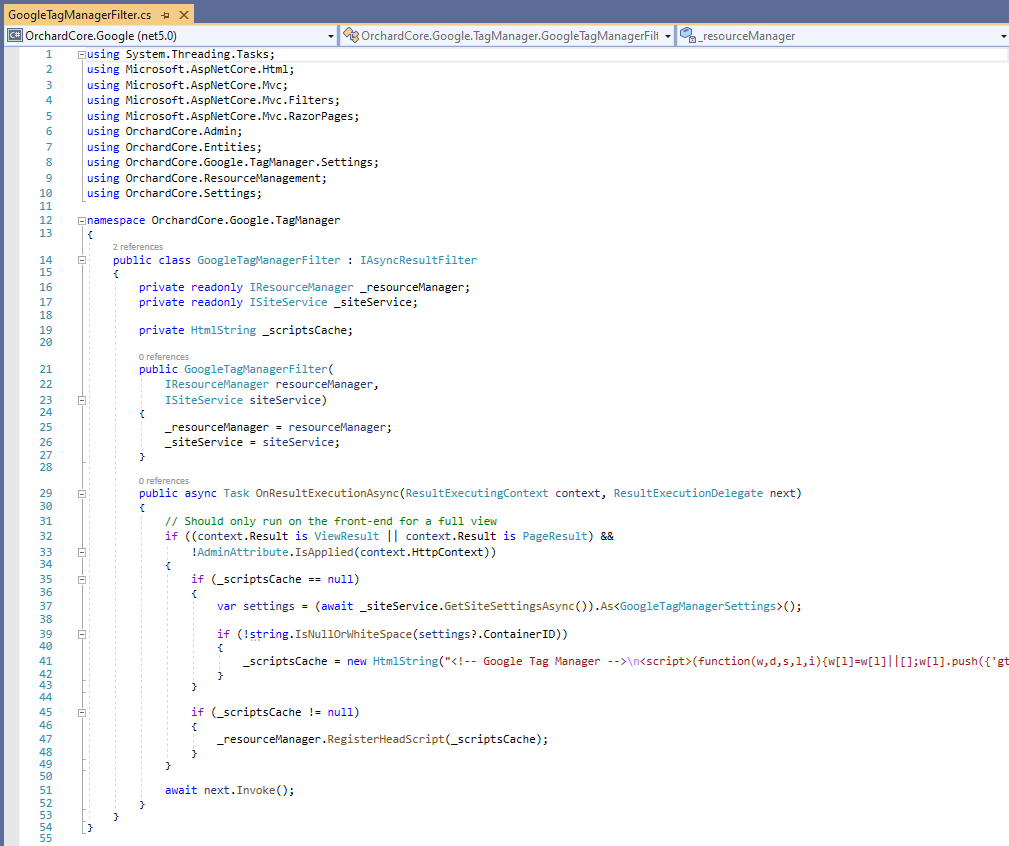Viewport: 1009px width, 846px height.
Task: Click the ViewResult type on line 32
Action: (347, 536)
